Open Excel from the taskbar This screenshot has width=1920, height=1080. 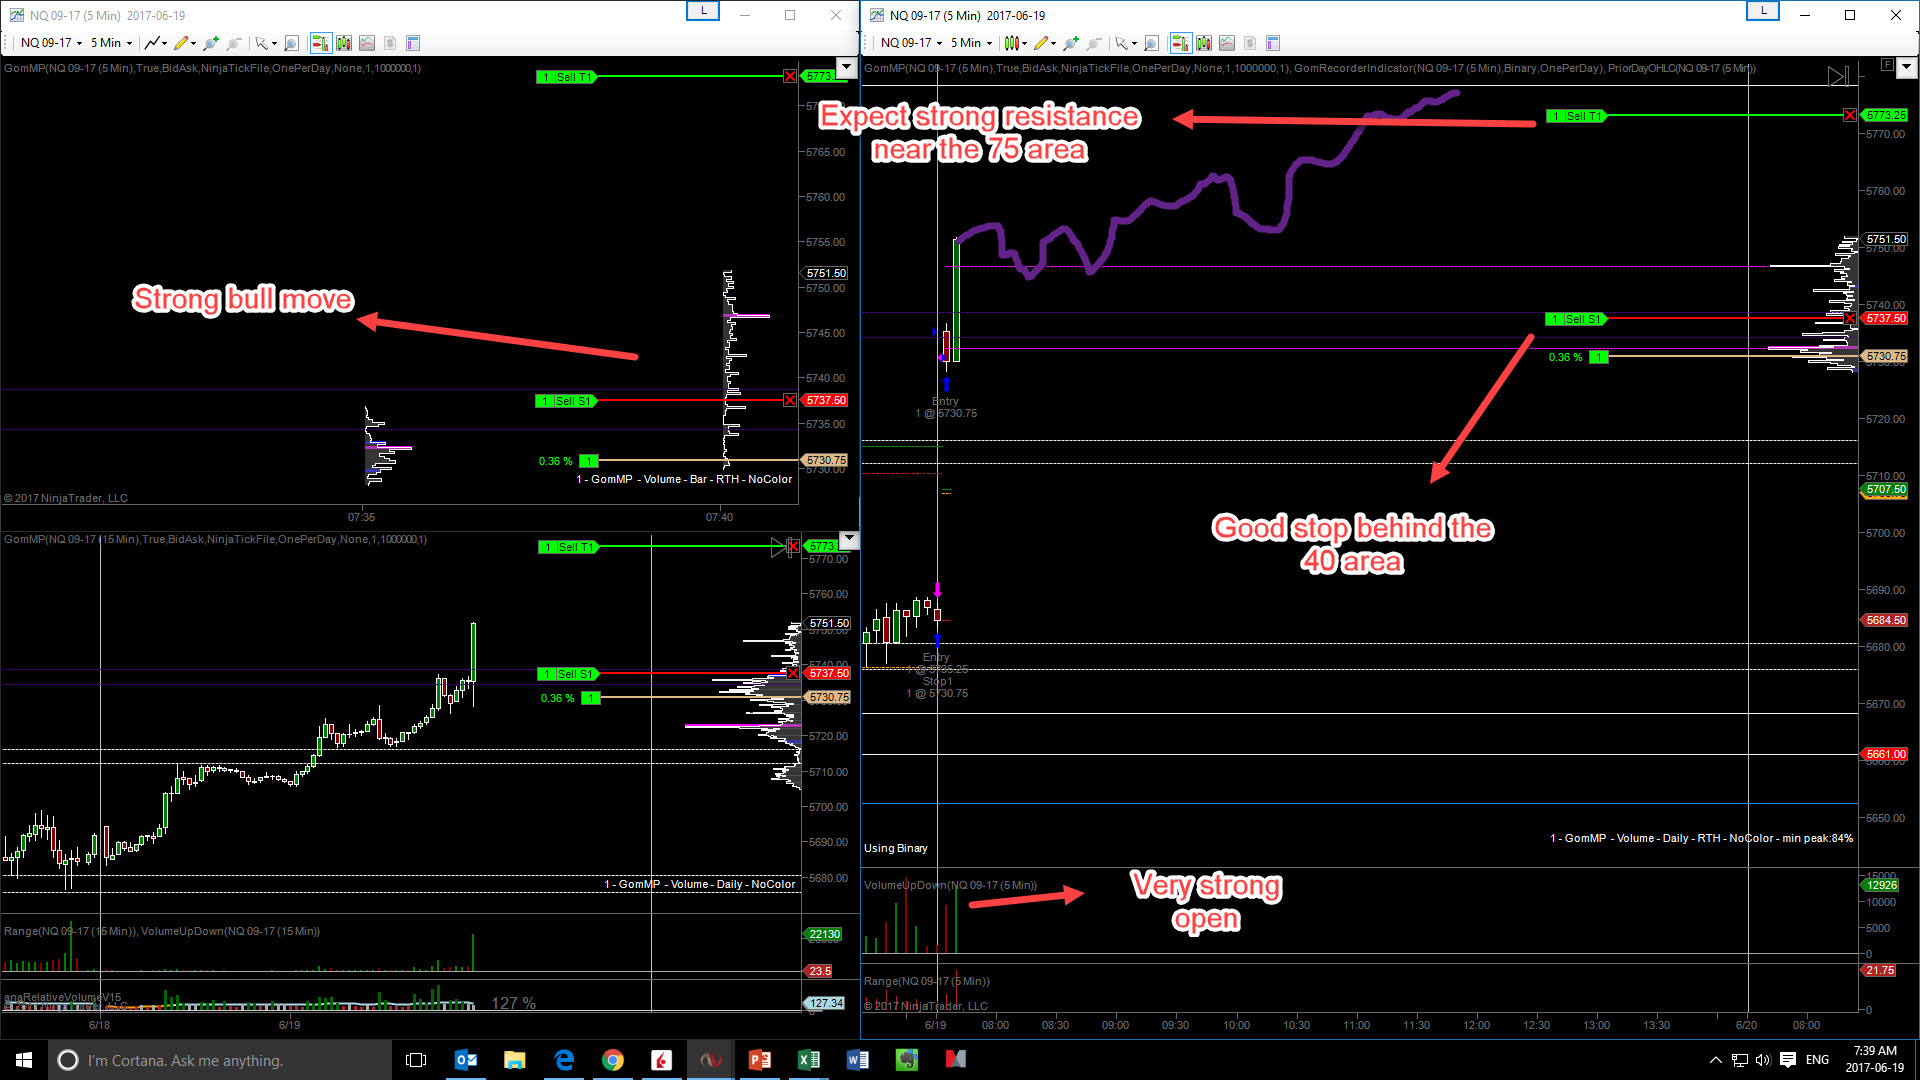click(x=809, y=1060)
